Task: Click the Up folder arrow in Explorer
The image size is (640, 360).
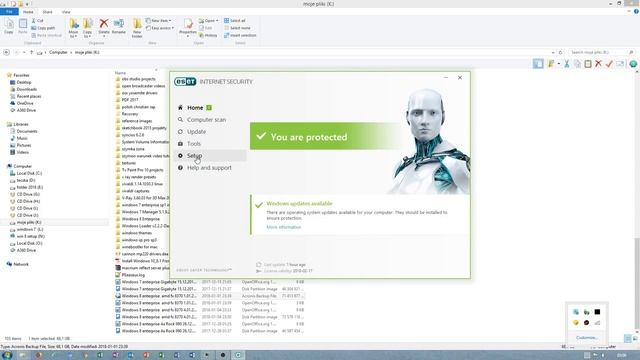Action: click(x=31, y=52)
